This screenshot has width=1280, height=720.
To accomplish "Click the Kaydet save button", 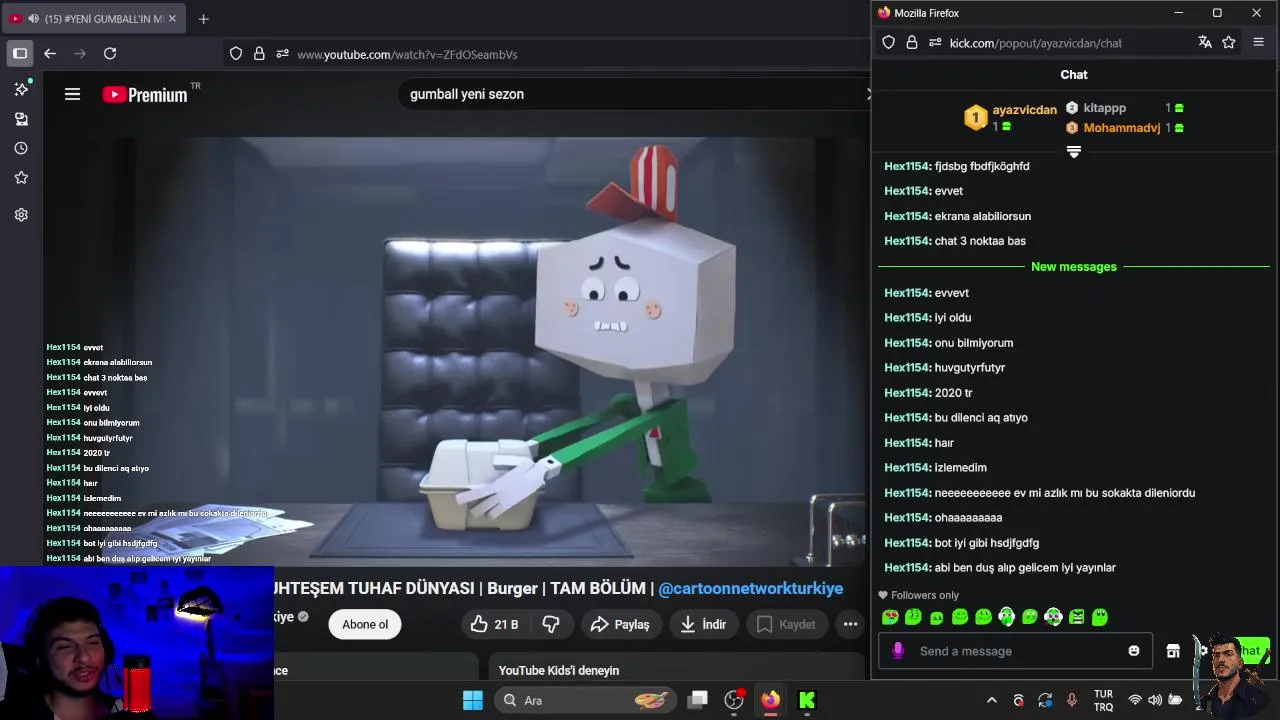I will tap(785, 624).
